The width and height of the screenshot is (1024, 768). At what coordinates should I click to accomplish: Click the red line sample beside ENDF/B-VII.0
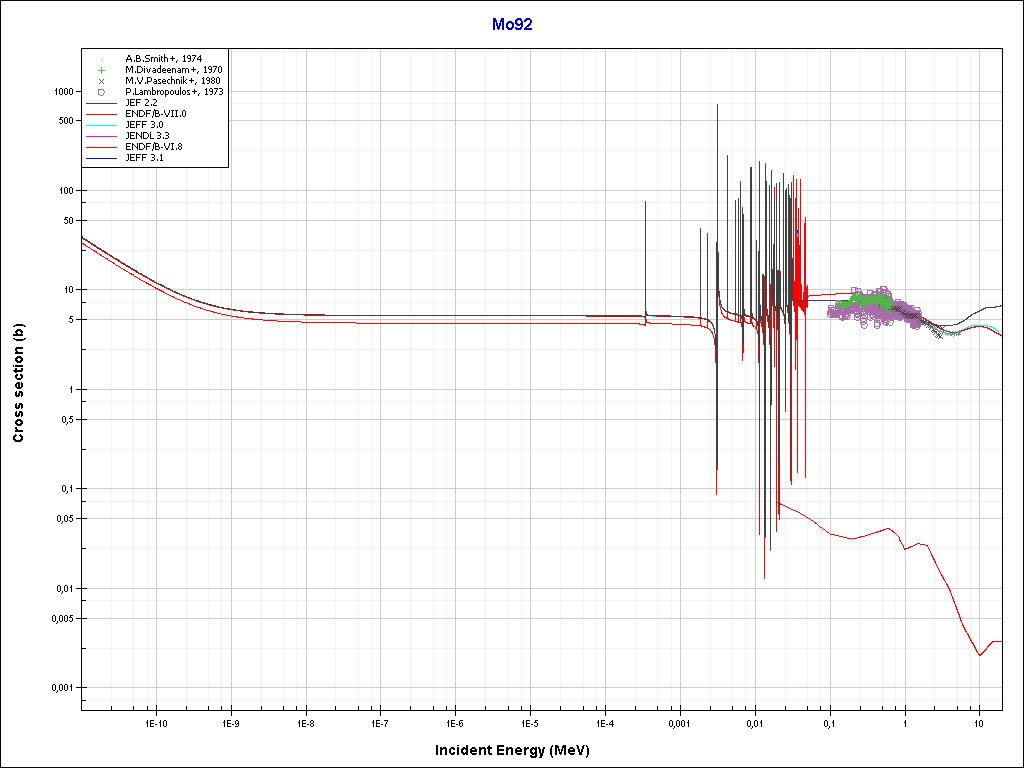(x=101, y=114)
